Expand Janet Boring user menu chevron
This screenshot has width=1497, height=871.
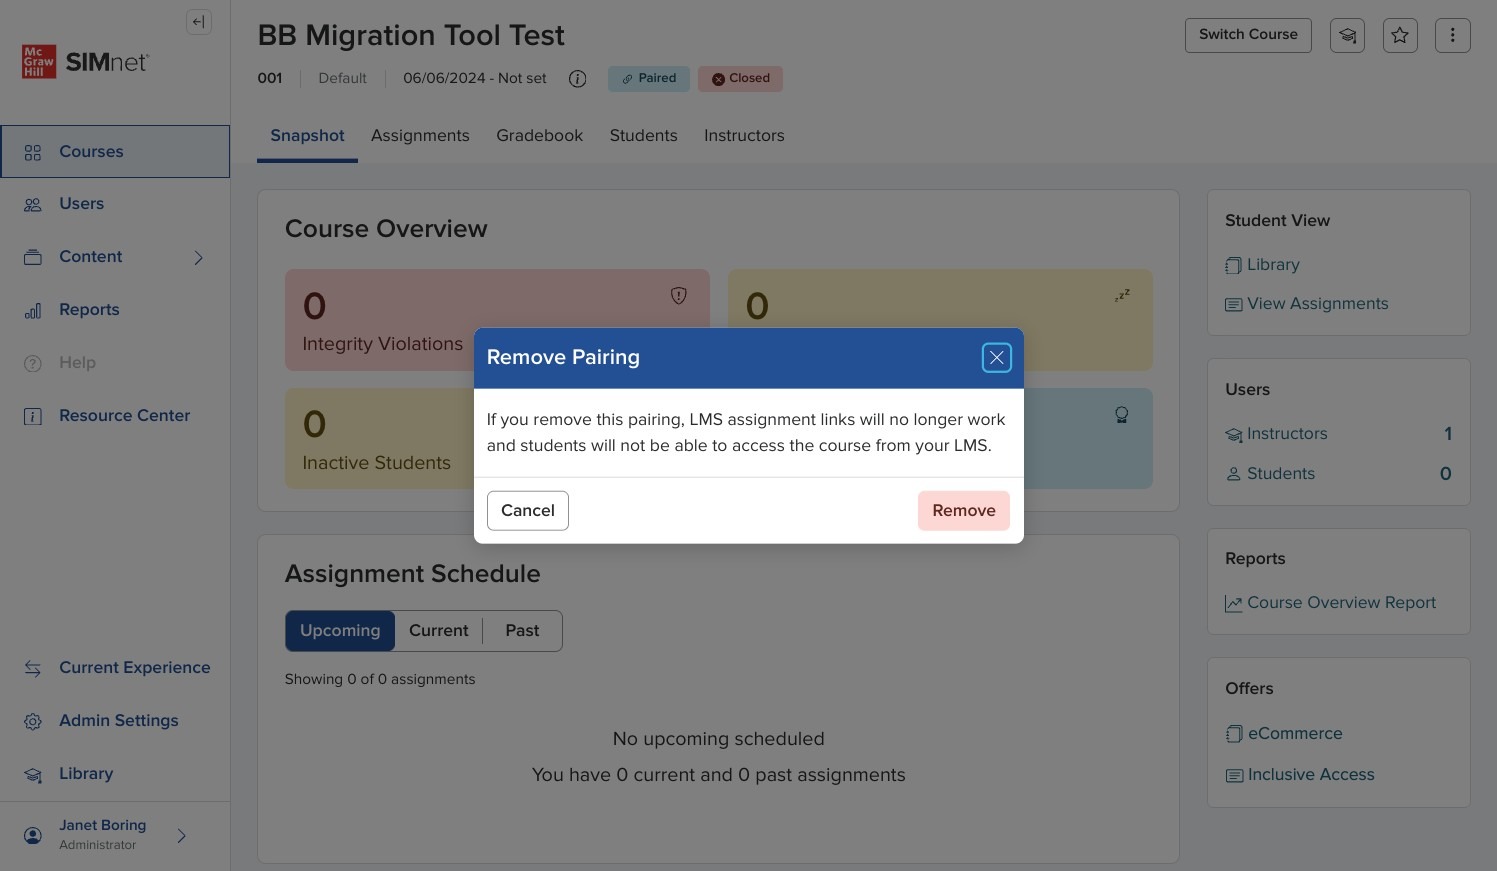[182, 836]
